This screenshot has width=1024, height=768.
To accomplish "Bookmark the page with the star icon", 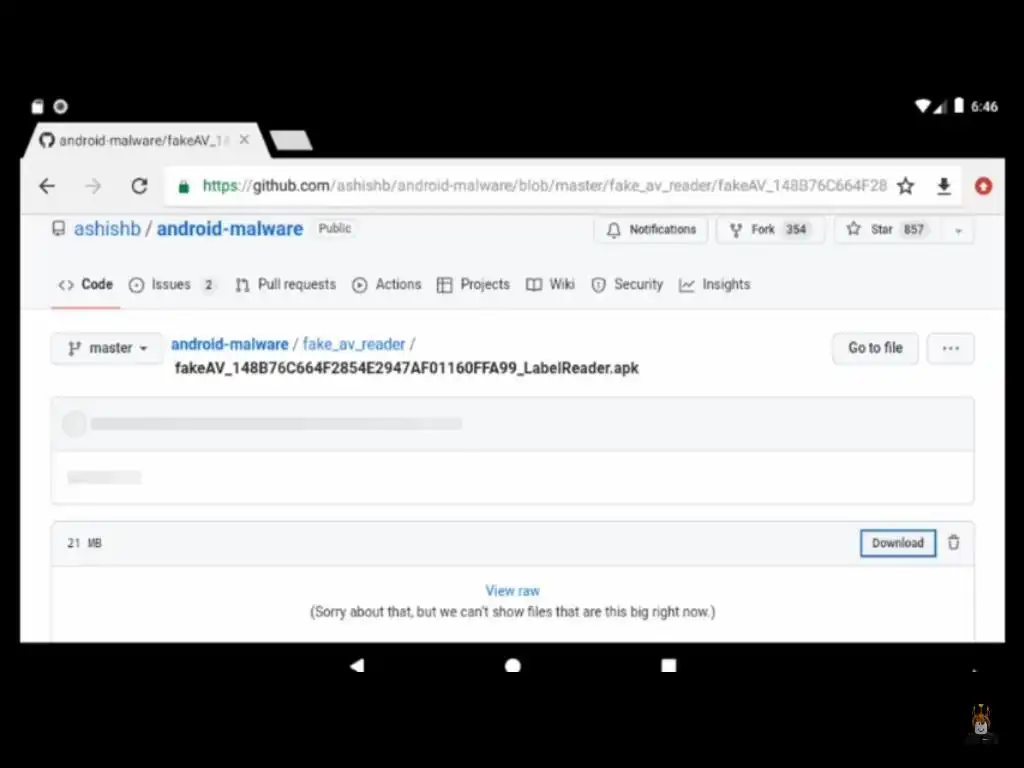I will (905, 186).
